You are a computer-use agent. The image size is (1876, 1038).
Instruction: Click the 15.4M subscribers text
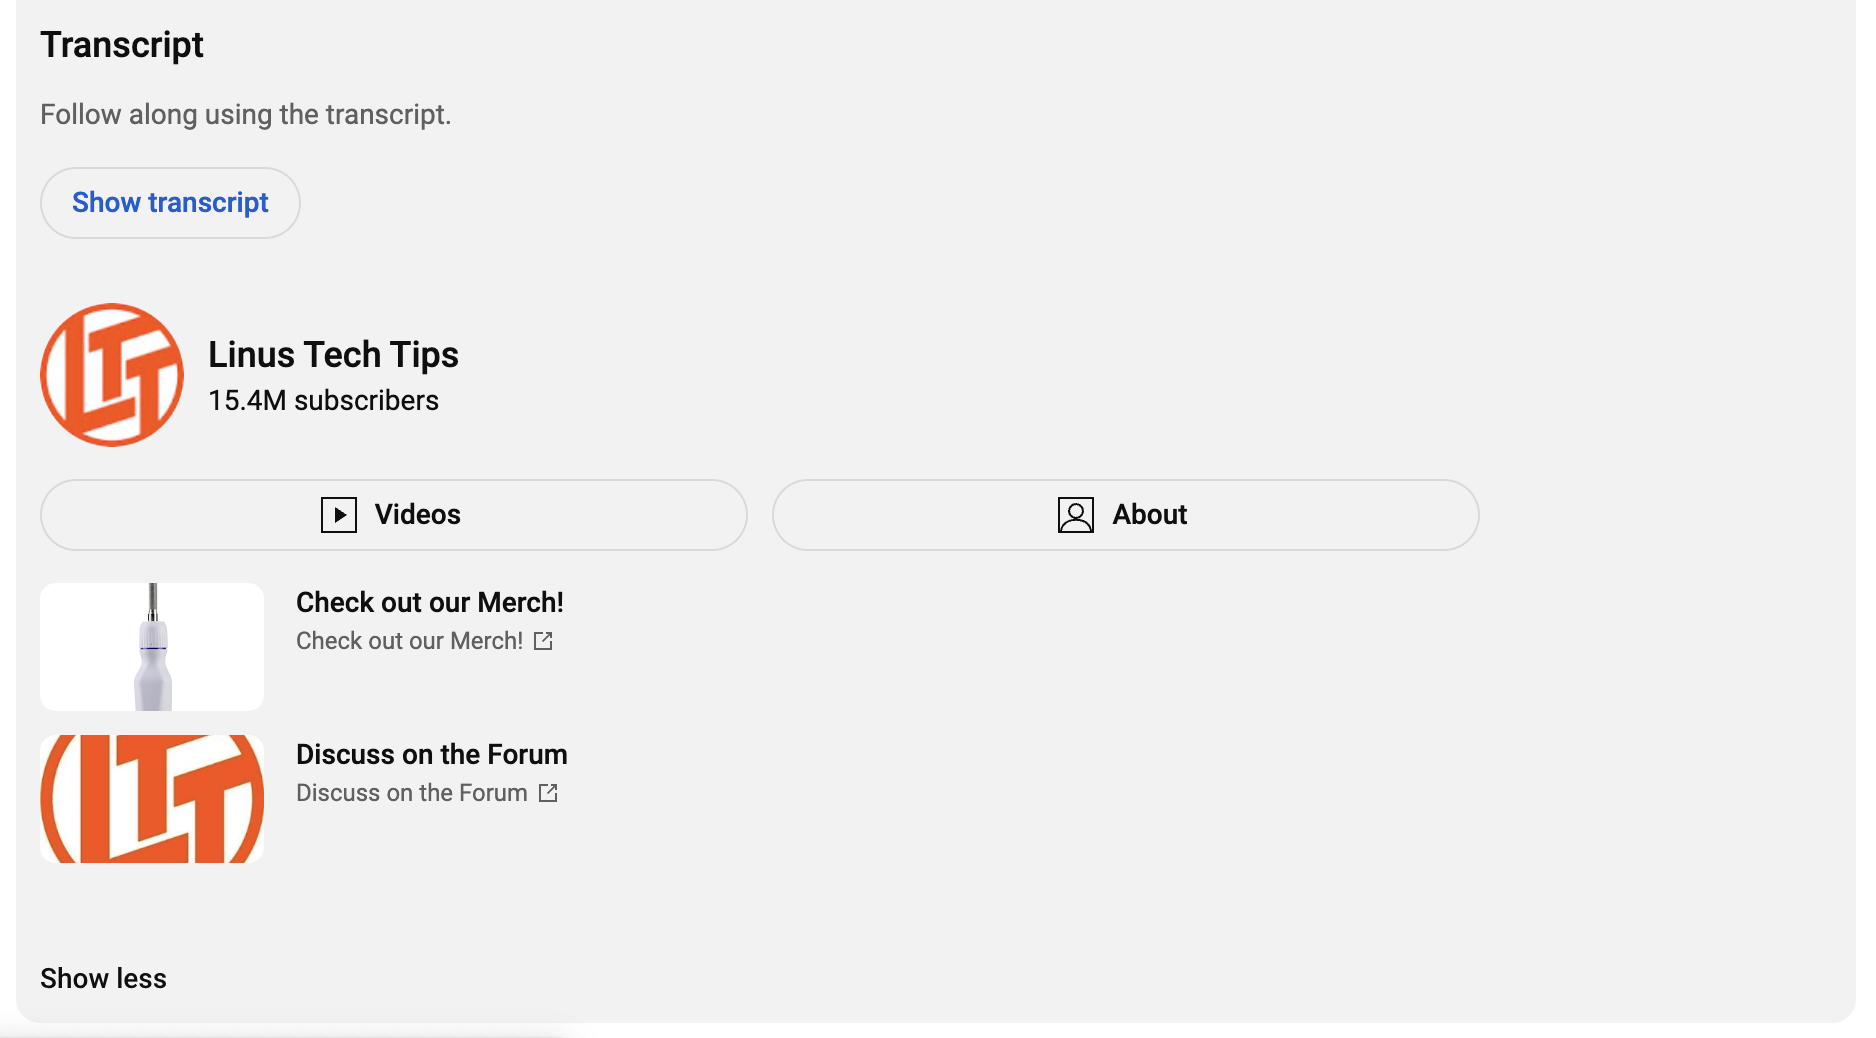coord(322,399)
